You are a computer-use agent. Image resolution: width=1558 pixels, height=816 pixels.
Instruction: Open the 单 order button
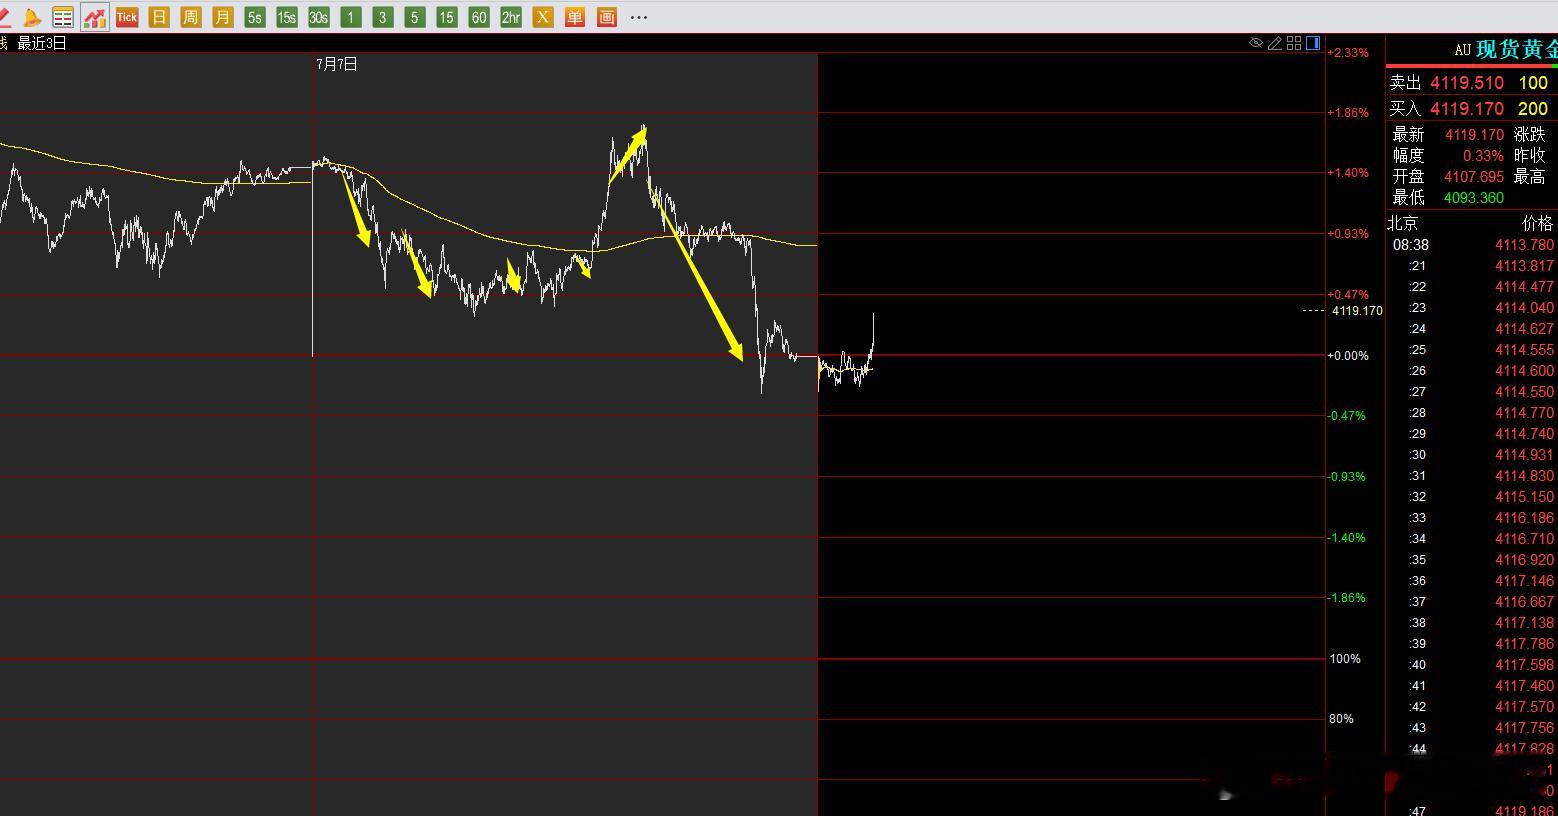click(575, 17)
